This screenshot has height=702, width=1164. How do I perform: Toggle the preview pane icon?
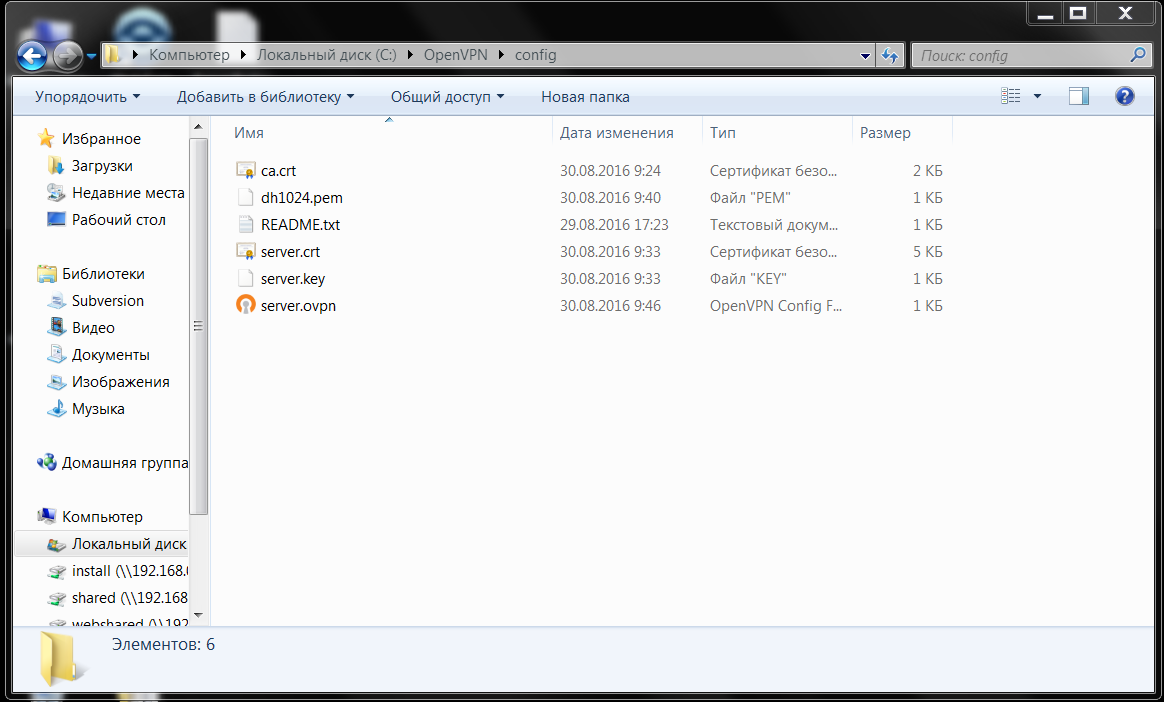1078,96
